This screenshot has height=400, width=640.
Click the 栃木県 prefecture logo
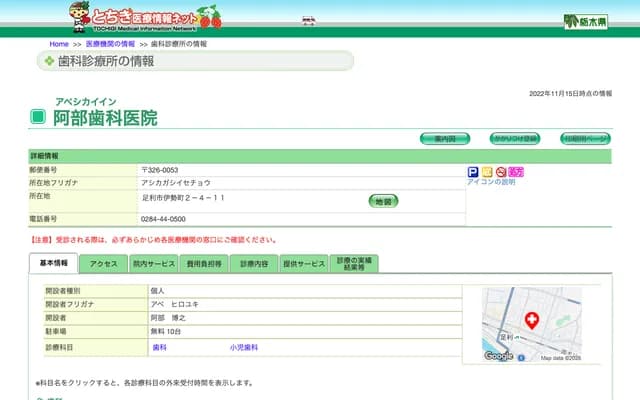pos(585,21)
